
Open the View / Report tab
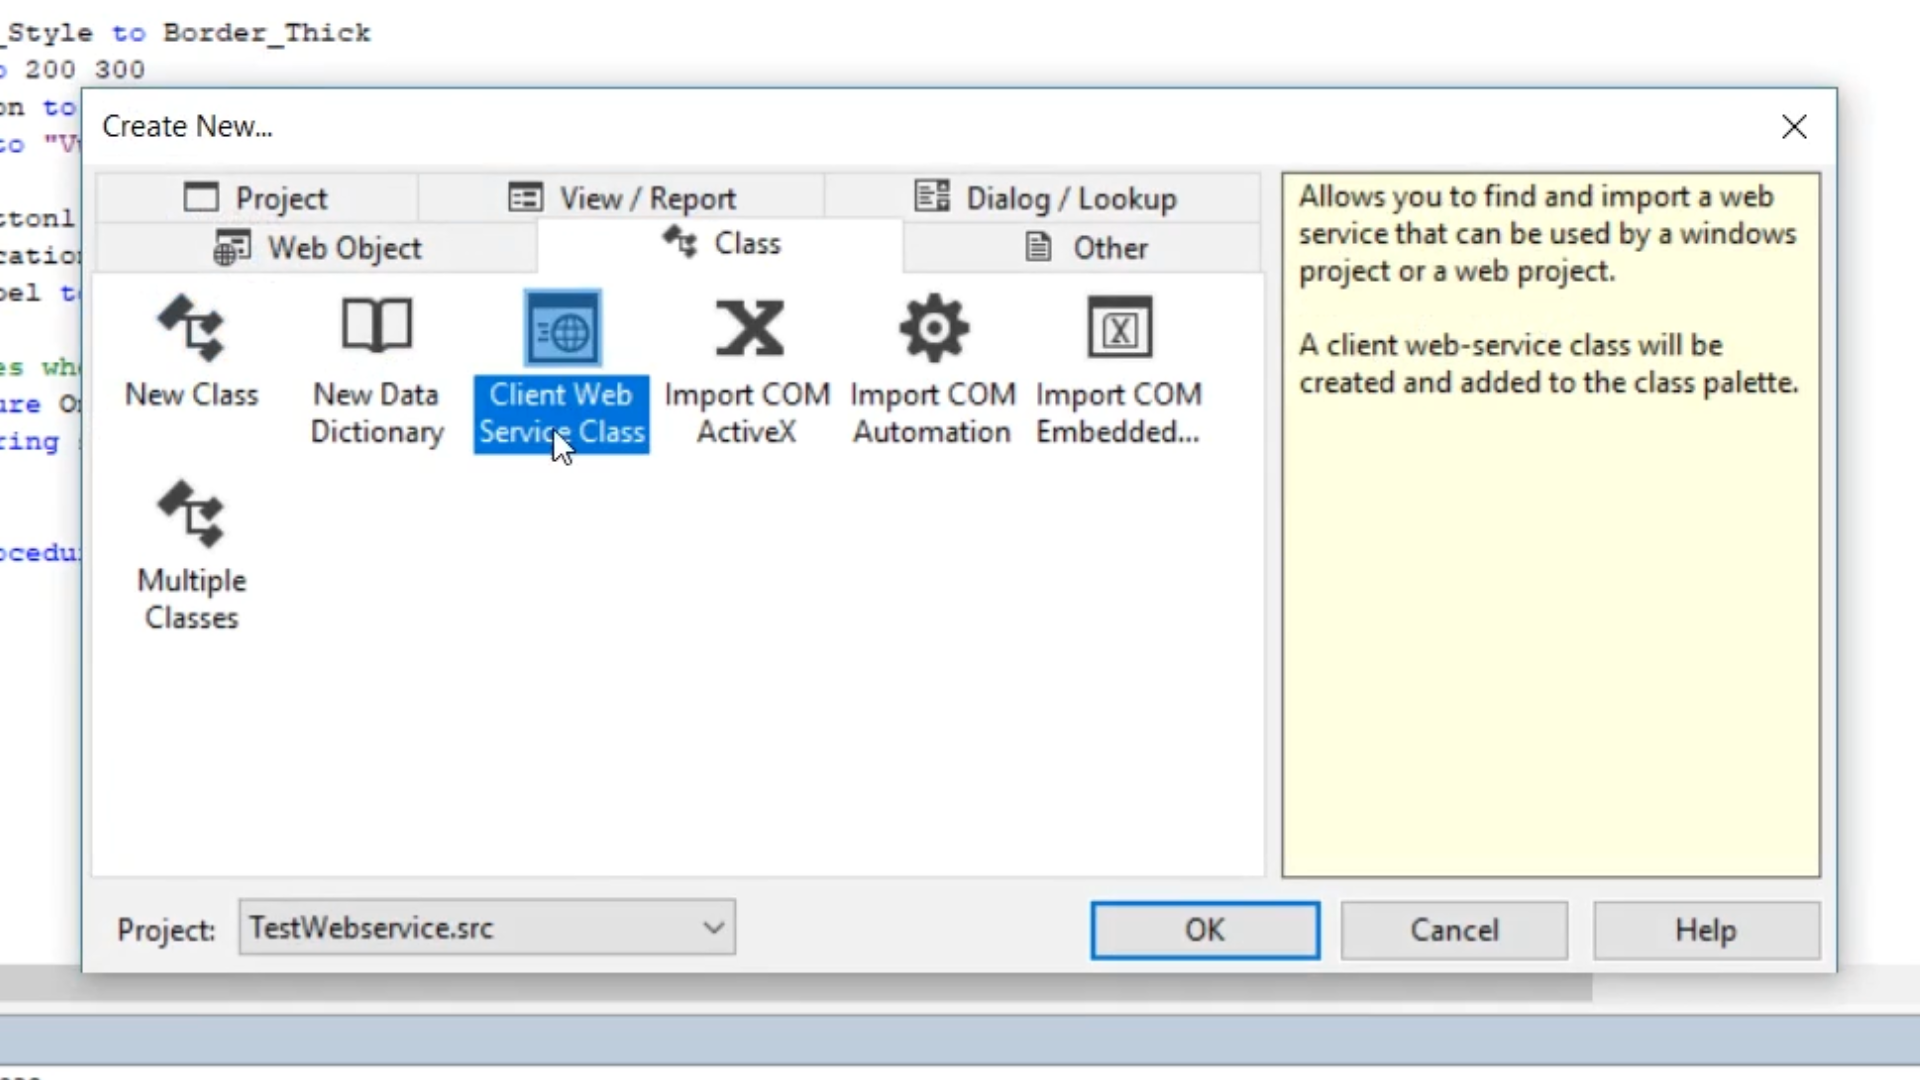(622, 198)
